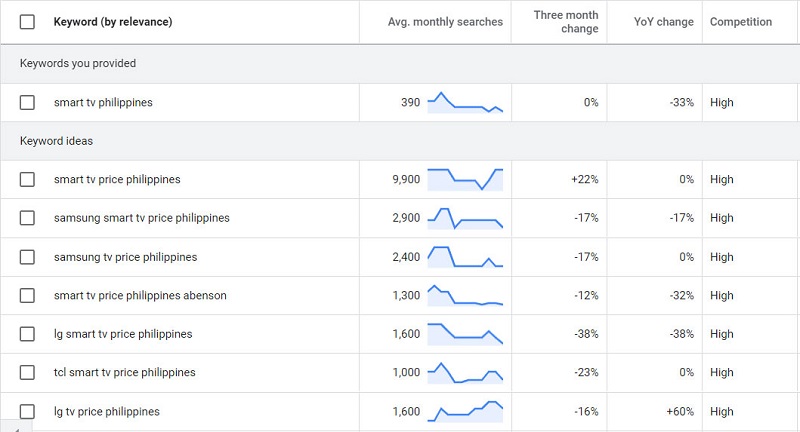Check the 'smart tv philippines' keyword checkbox
Screen dimensions: 800x432
(27, 102)
